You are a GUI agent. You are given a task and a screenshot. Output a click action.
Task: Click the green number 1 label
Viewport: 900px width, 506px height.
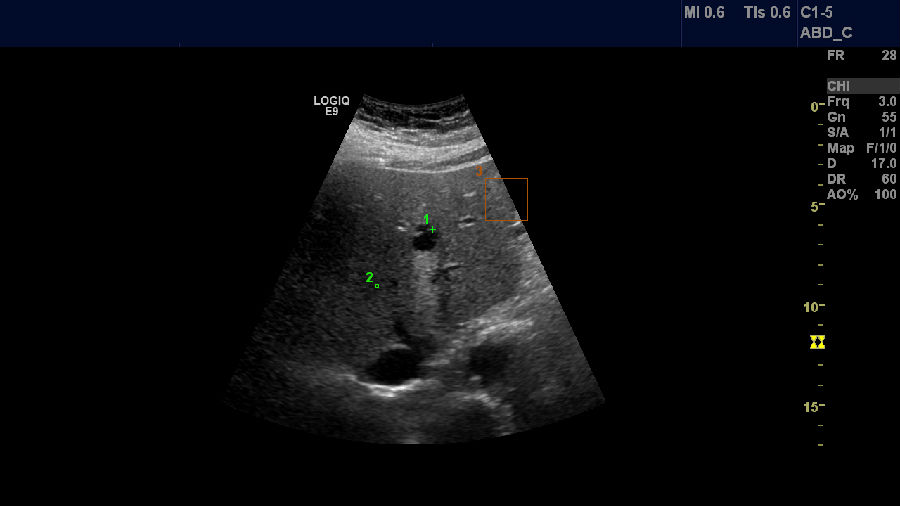(425, 219)
